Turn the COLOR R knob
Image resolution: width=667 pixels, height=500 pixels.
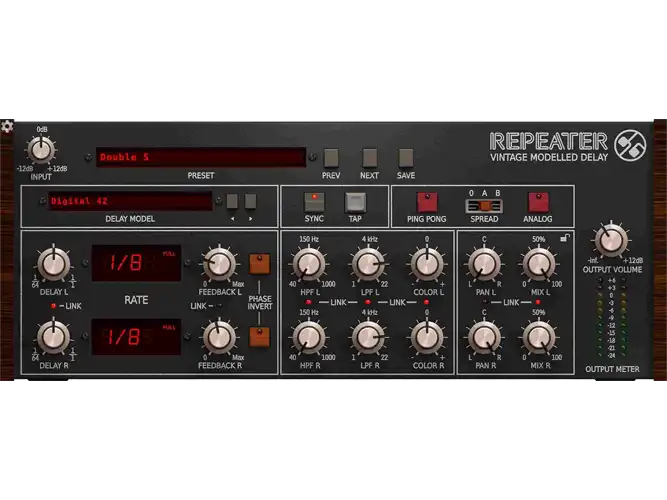click(427, 337)
